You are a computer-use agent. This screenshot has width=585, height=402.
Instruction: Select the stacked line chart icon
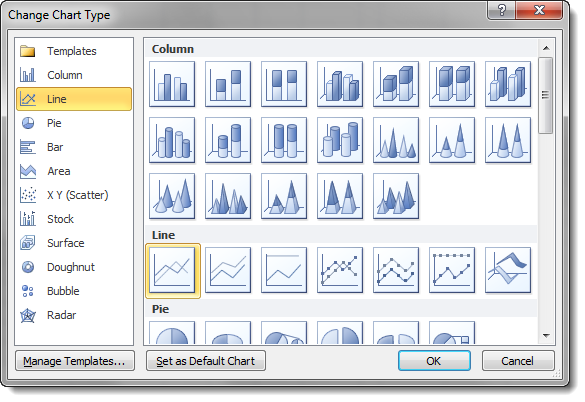pyautogui.click(x=228, y=270)
